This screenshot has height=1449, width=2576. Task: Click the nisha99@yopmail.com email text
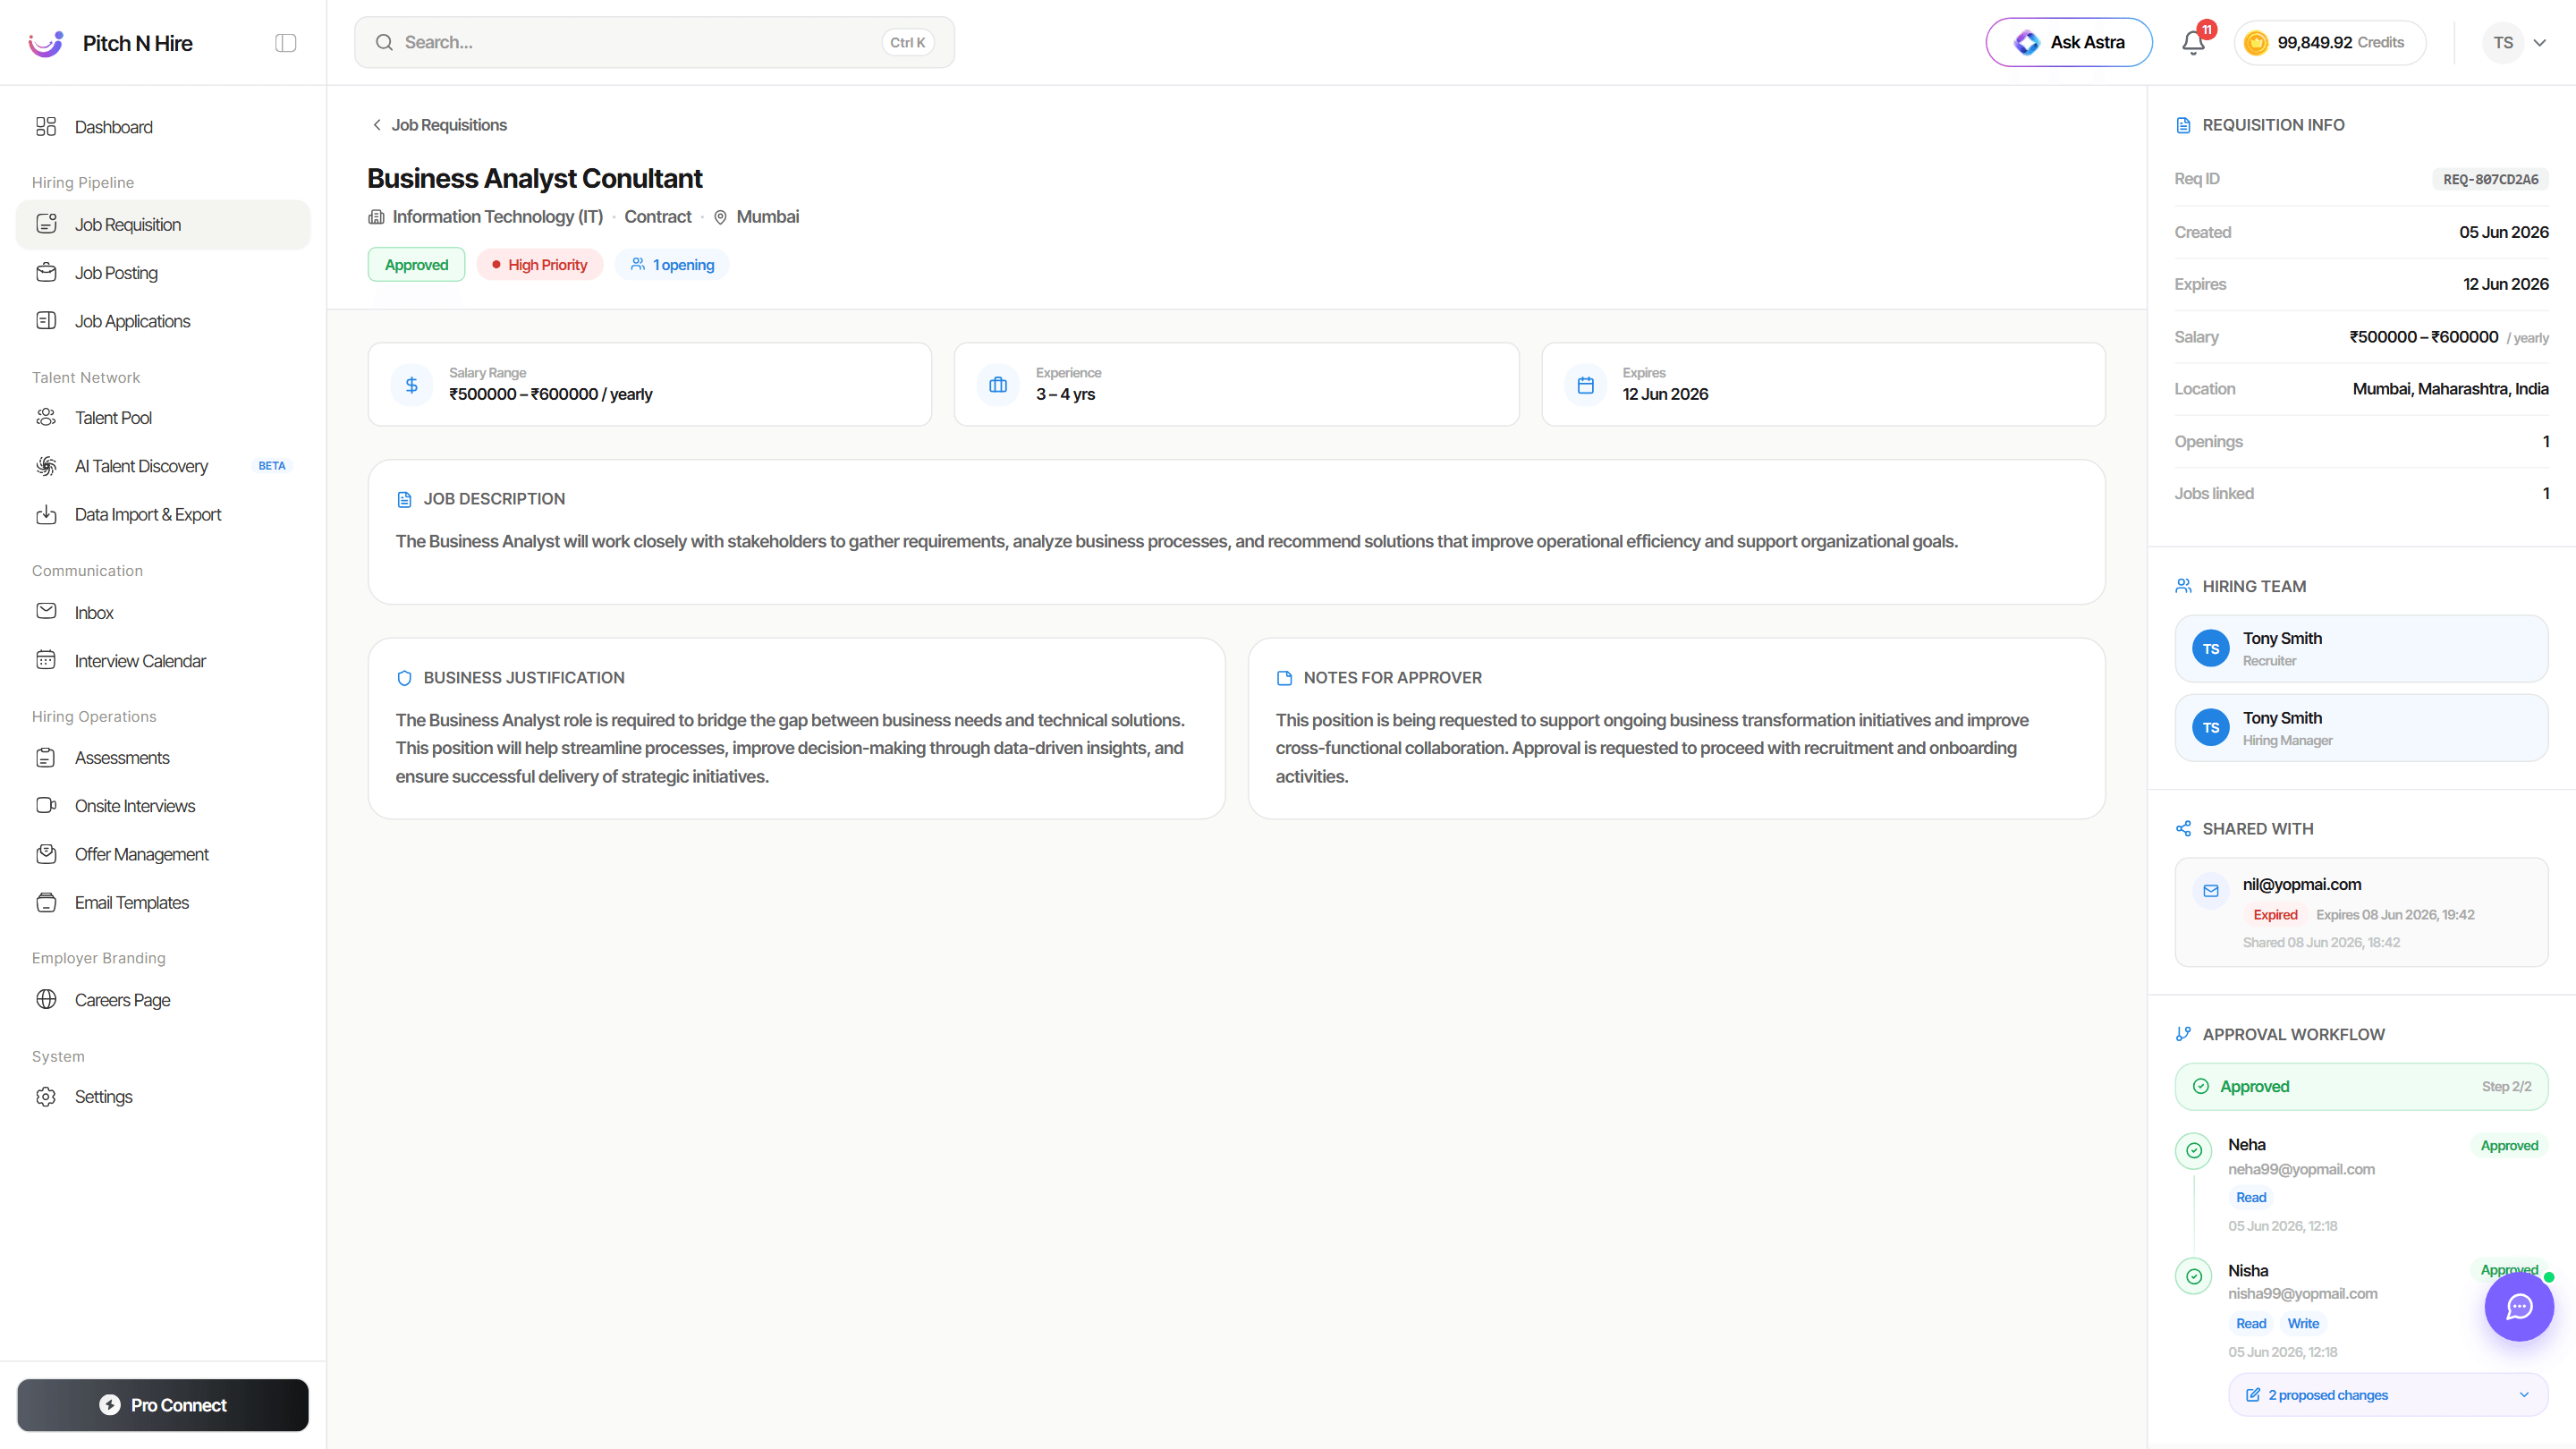coord(2302,1294)
